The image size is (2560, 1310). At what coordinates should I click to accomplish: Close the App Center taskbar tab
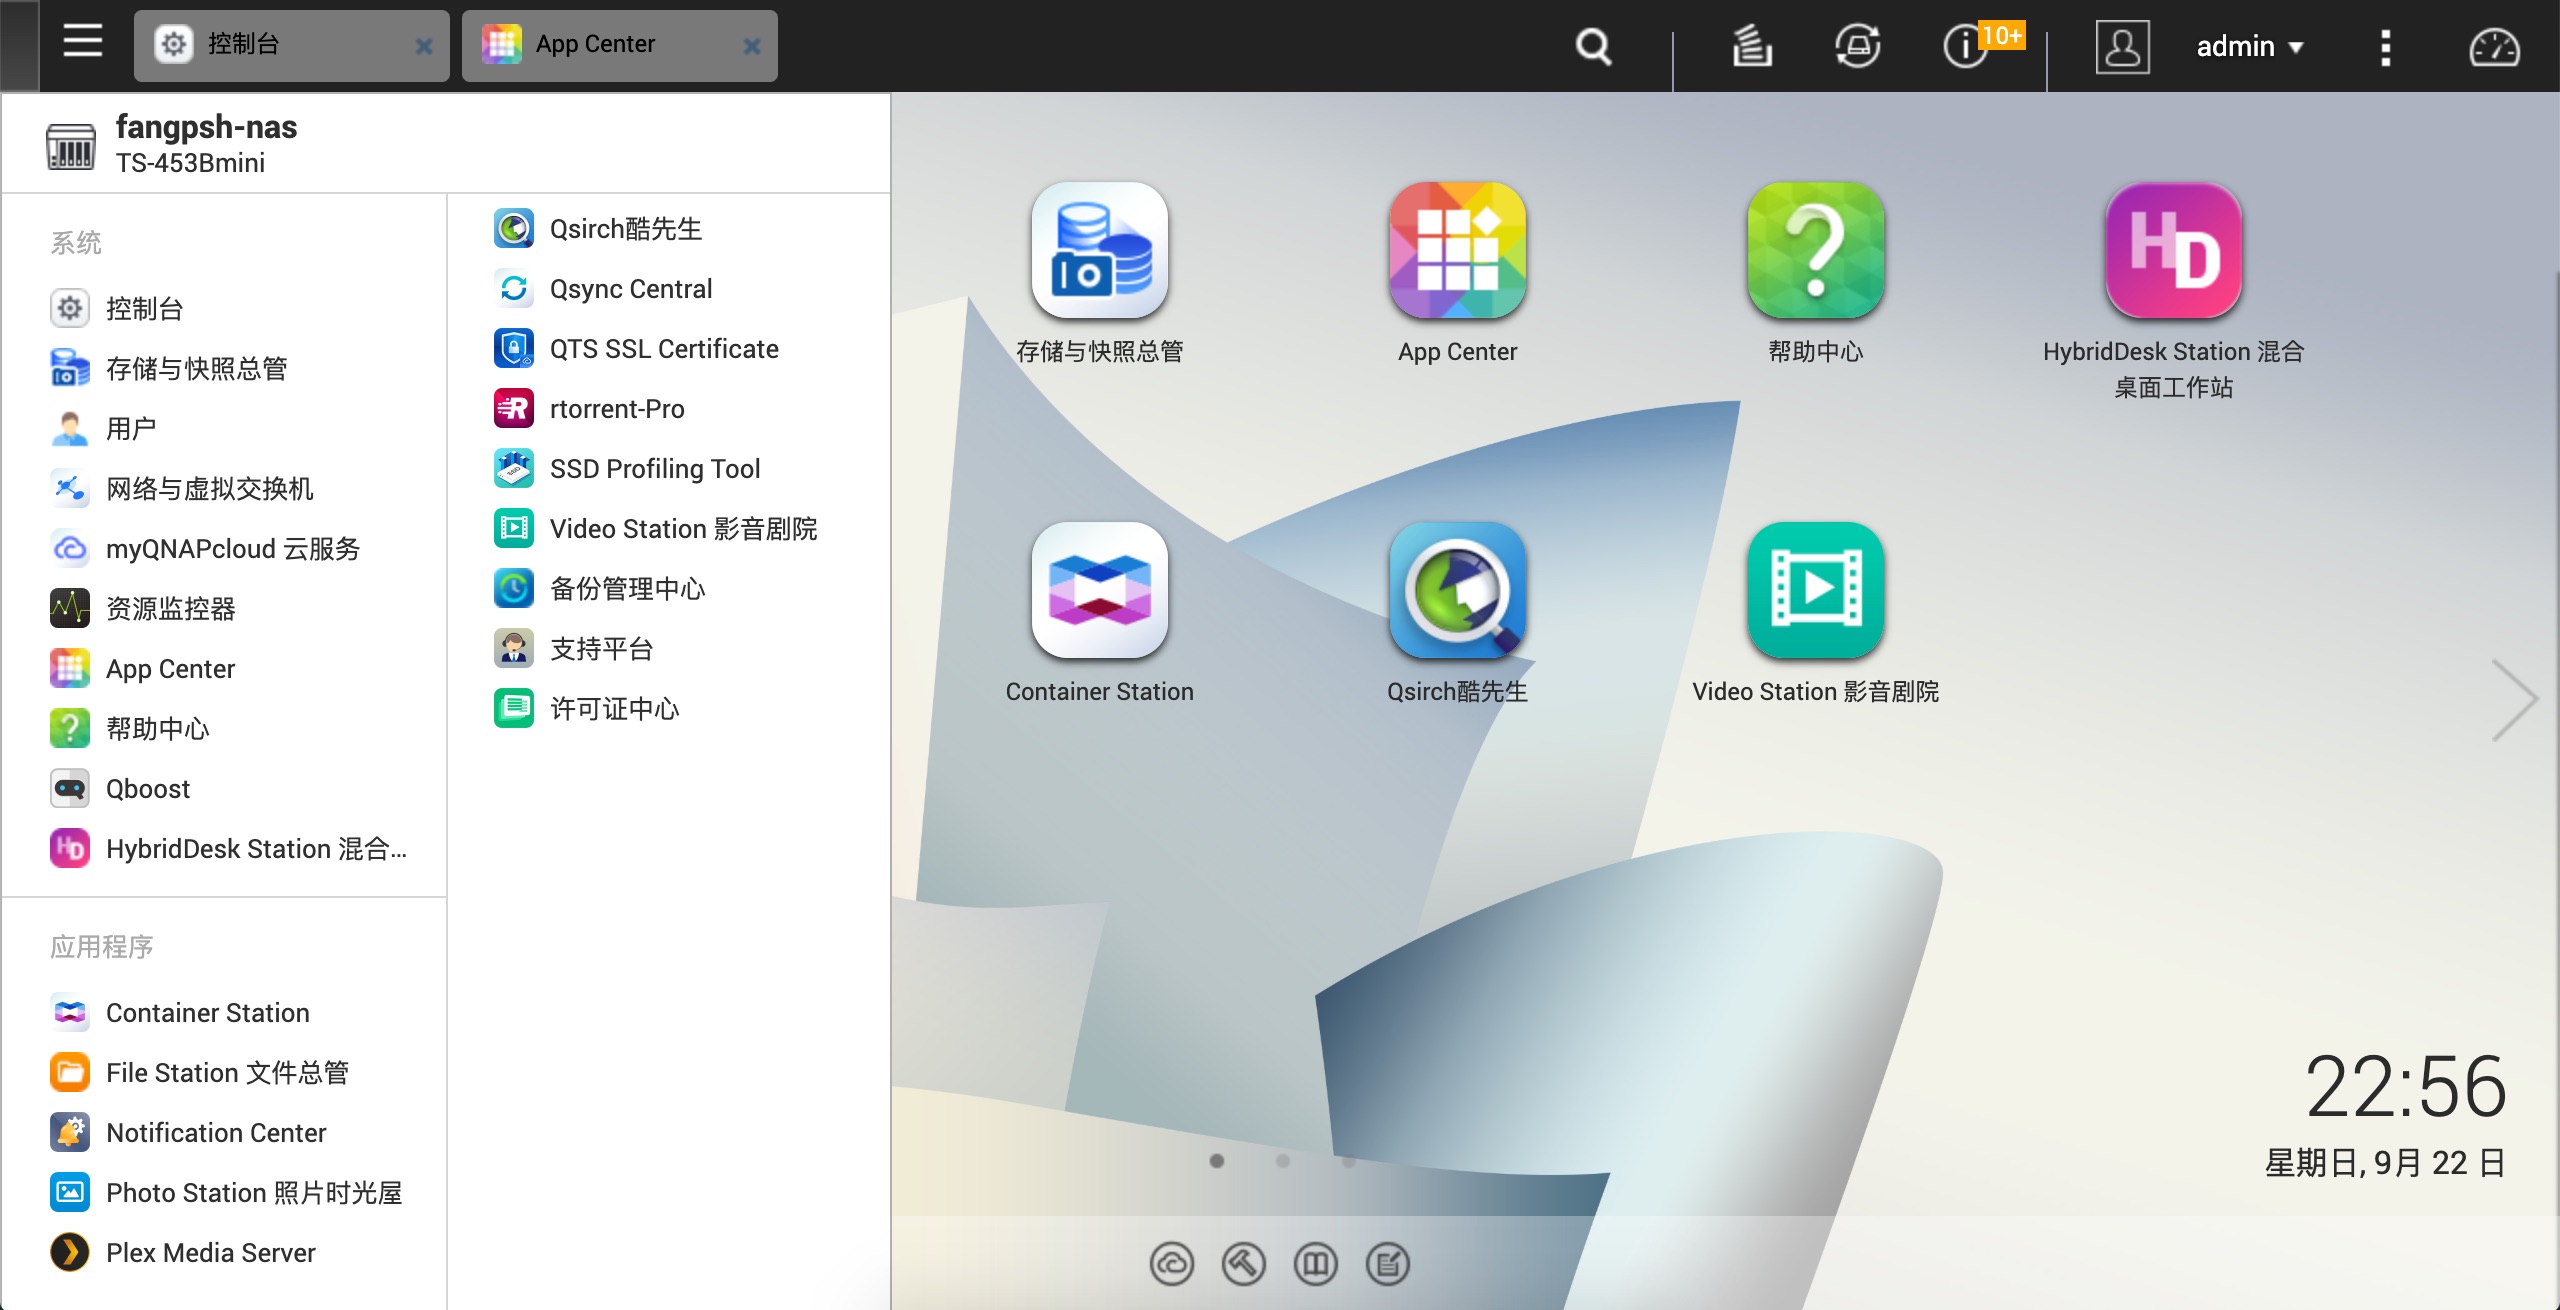[x=752, y=46]
